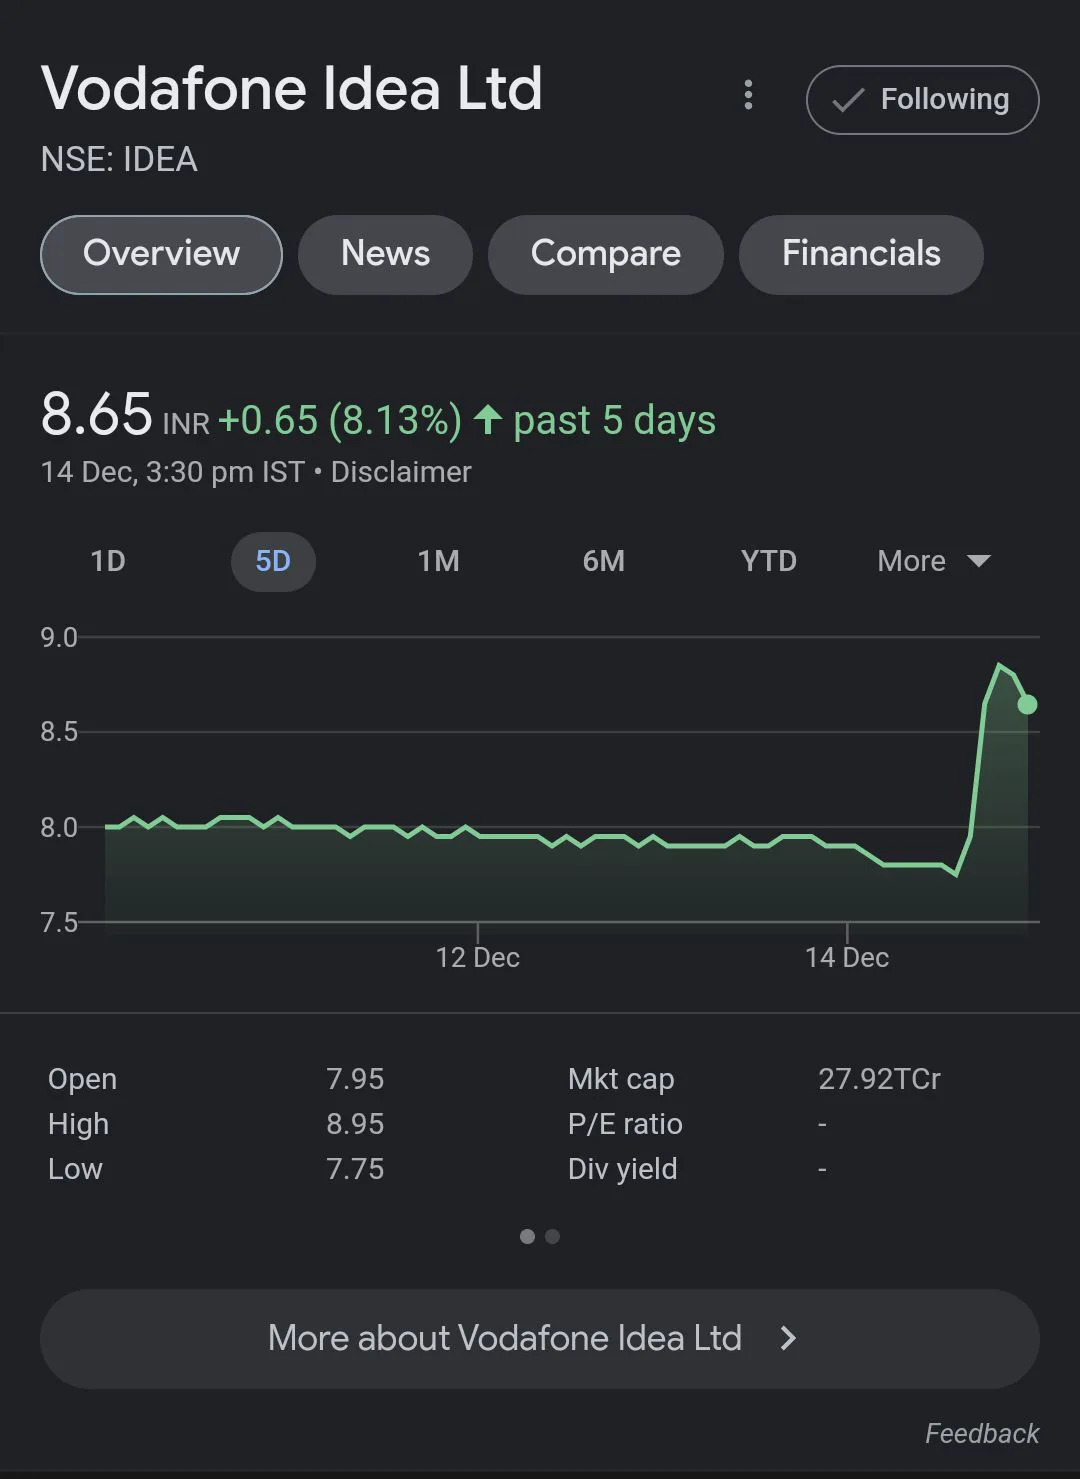The image size is (1080, 1479).
Task: Click the Feedback link
Action: (x=982, y=1433)
